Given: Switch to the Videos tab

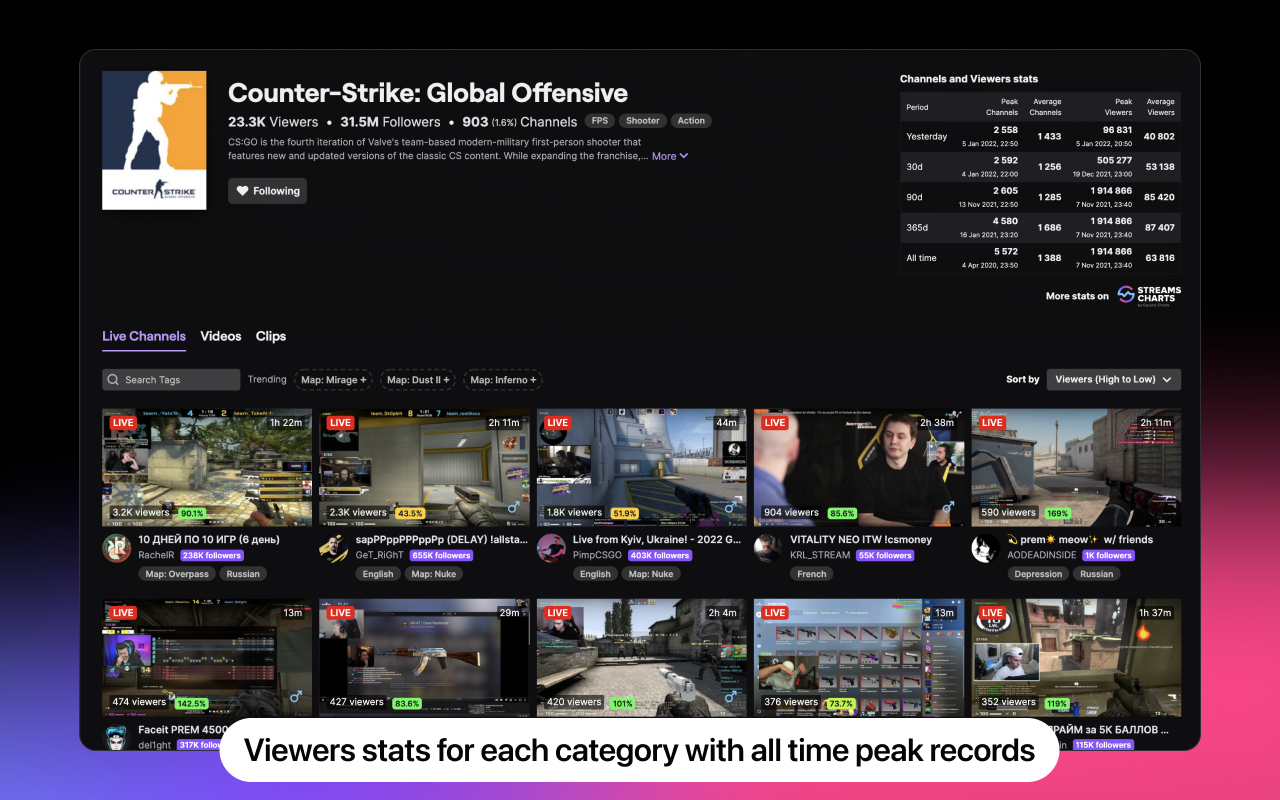Looking at the screenshot, I should click(220, 336).
